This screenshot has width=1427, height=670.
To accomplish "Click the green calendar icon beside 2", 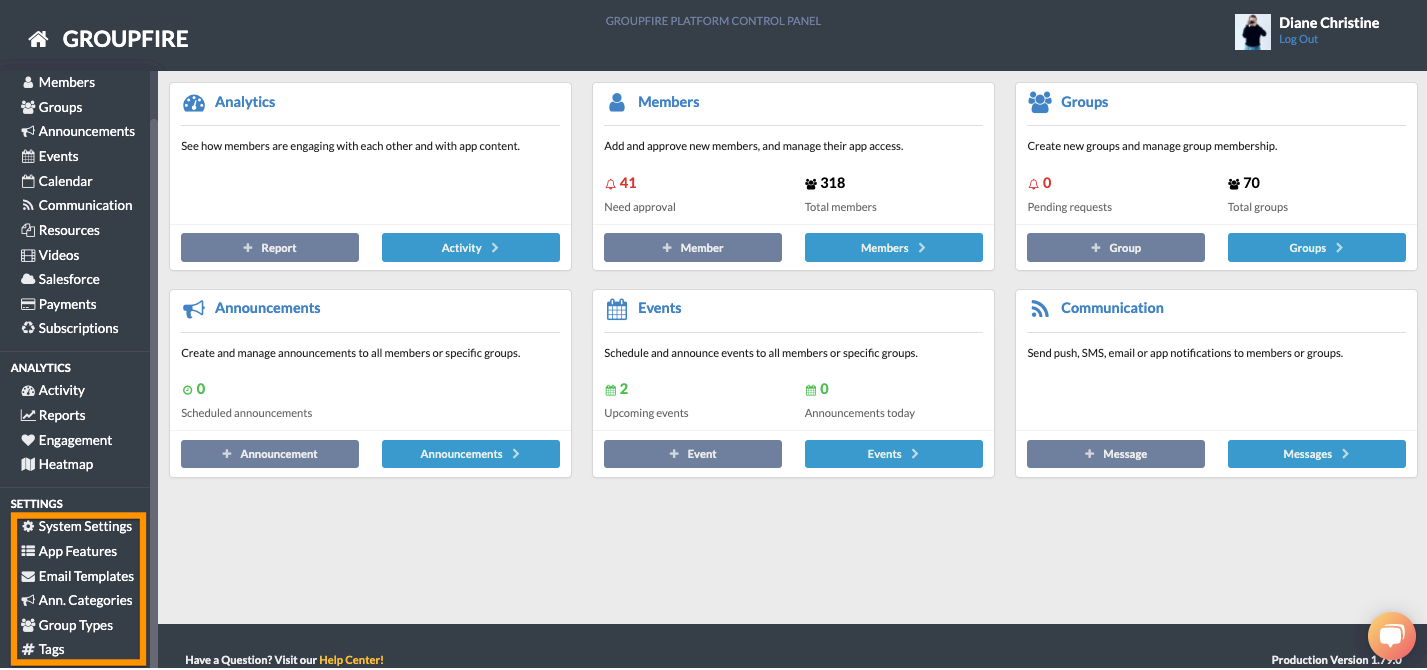I will (611, 390).
